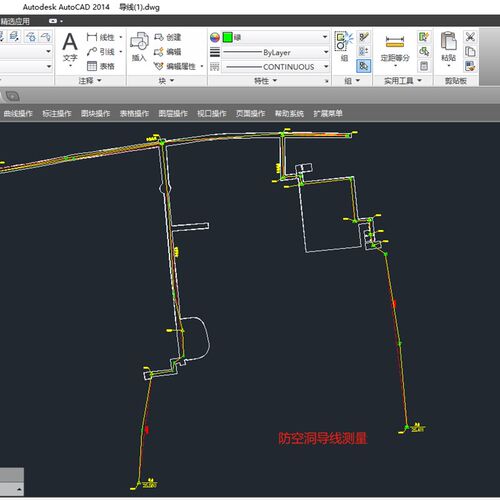Open the 图层操作 menu
500x500 pixels.
point(173,114)
